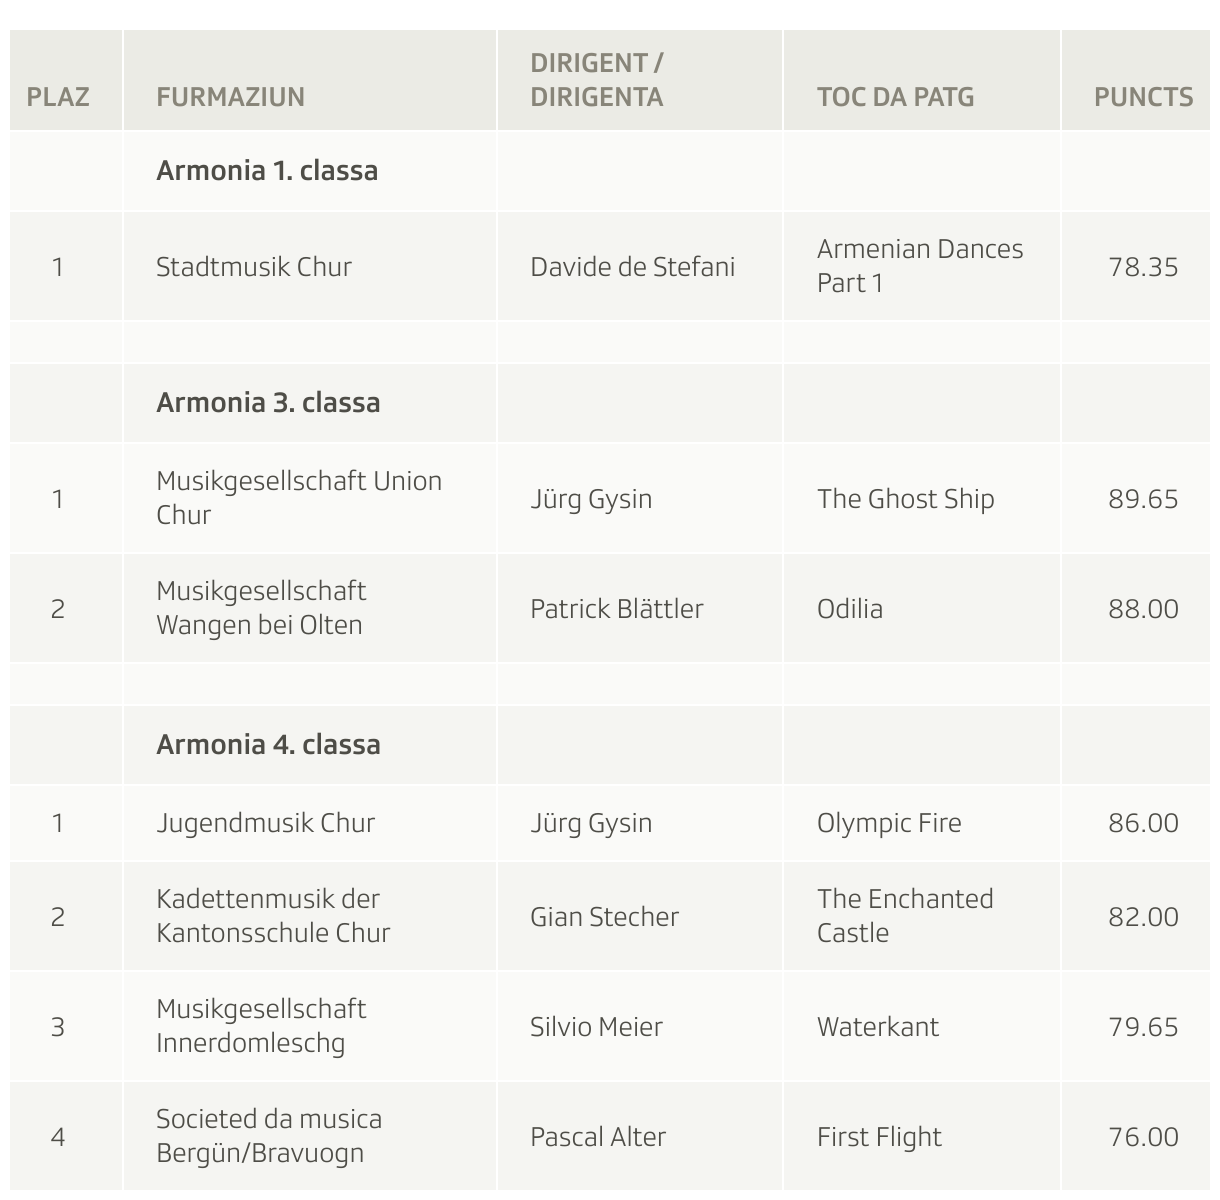The width and height of the screenshot is (1220, 1200).
Task: Select the Armonia 3. classa heading
Action: (x=268, y=403)
